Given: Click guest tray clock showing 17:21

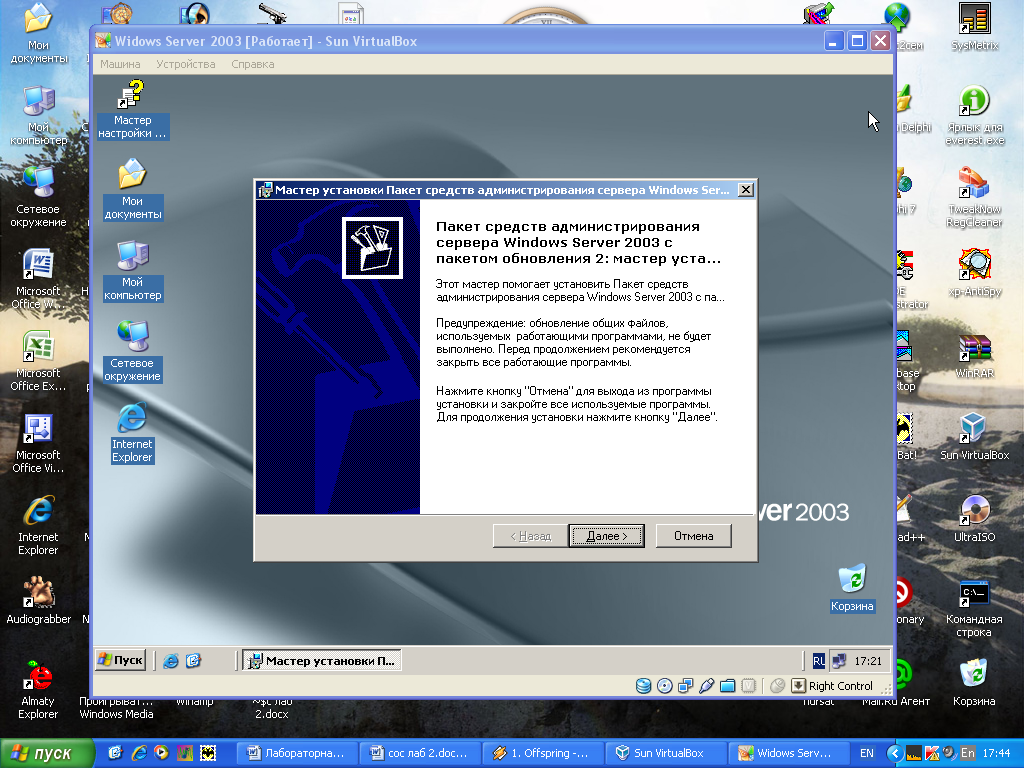Looking at the screenshot, I should coord(868,661).
